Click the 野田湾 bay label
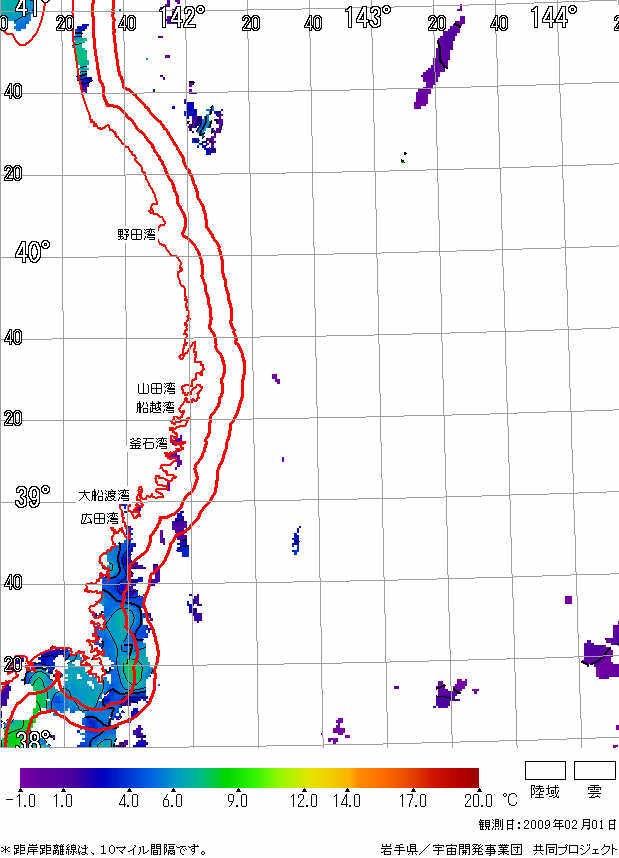Viewport: 619px width, 858px height. [x=136, y=235]
